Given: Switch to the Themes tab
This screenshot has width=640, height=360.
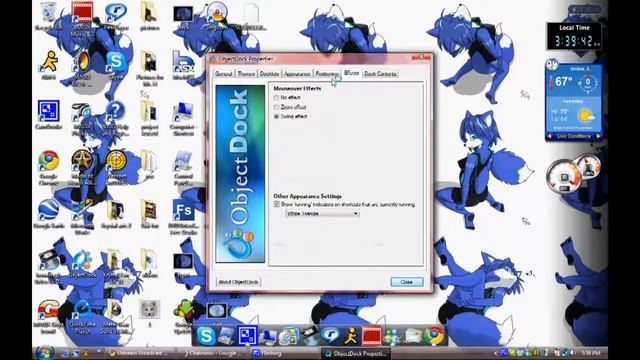Looking at the screenshot, I should (246, 74).
